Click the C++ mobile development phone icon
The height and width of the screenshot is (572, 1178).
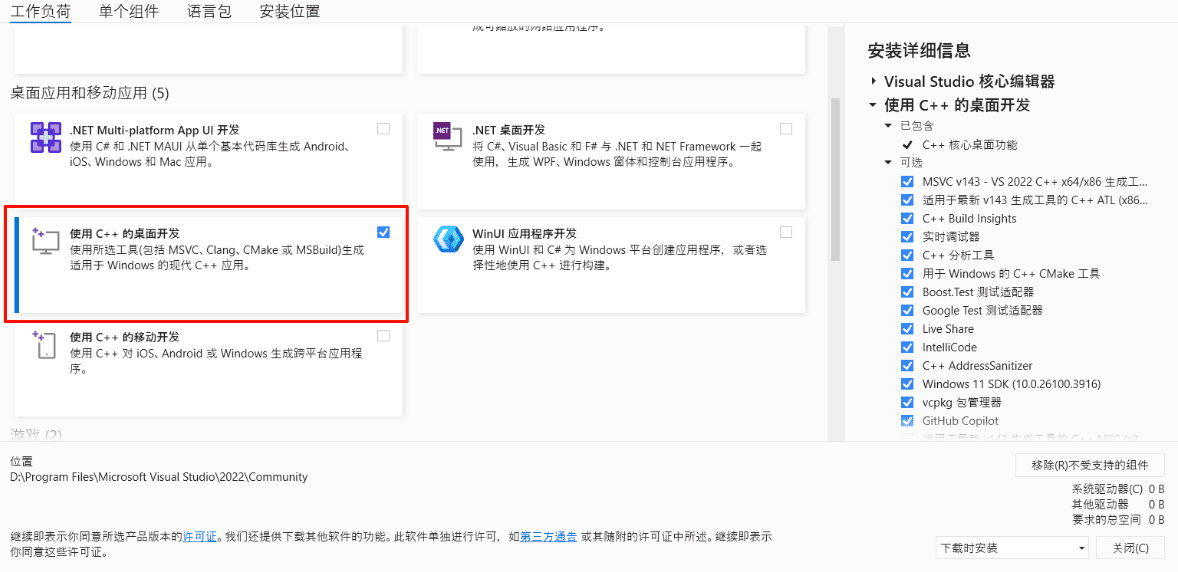pos(45,346)
